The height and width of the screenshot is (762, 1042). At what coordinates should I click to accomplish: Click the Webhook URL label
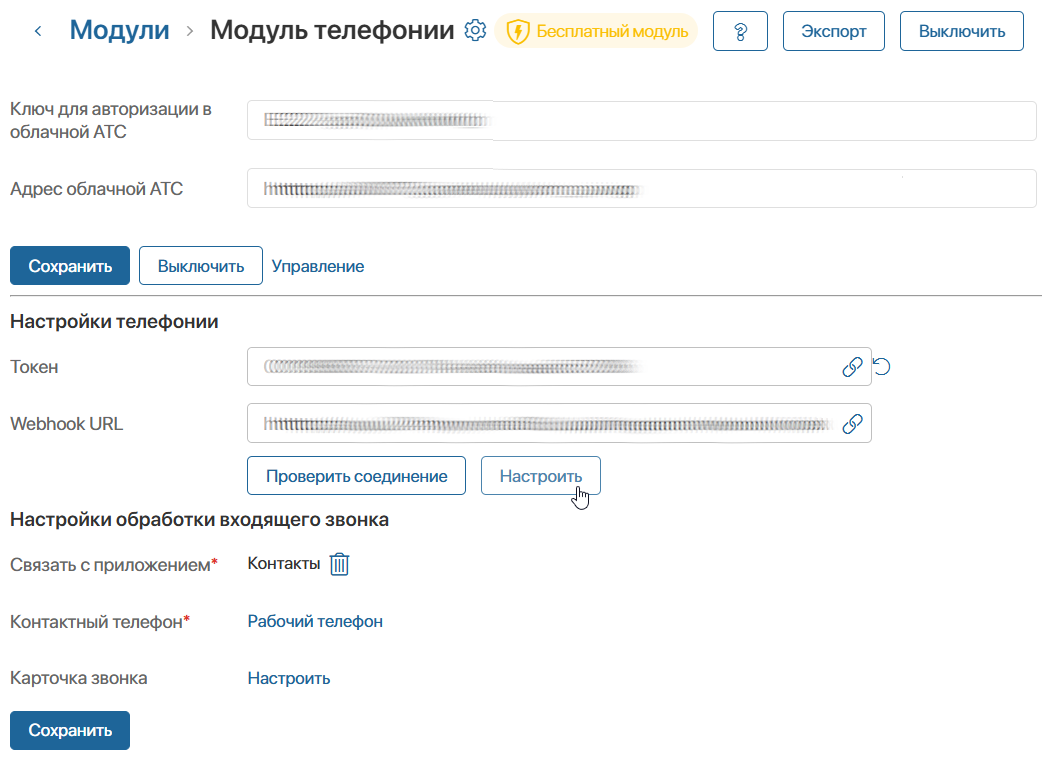pyautogui.click(x=66, y=424)
